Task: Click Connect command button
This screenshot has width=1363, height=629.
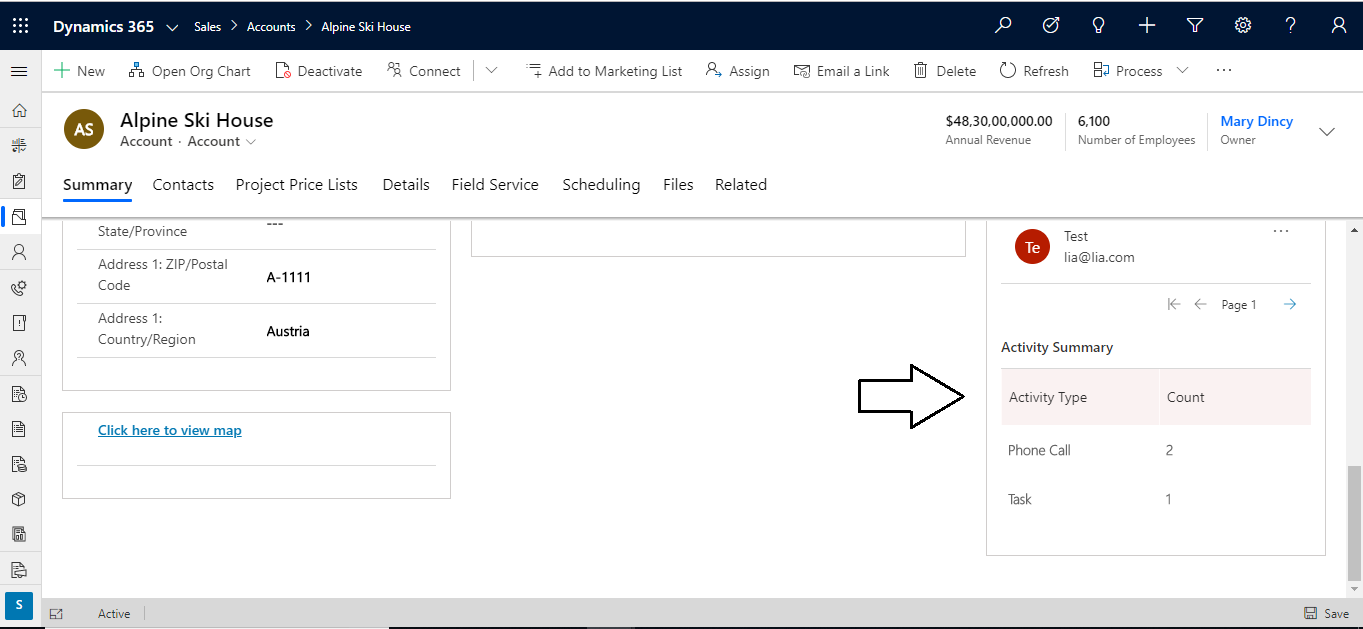Action: (x=423, y=71)
